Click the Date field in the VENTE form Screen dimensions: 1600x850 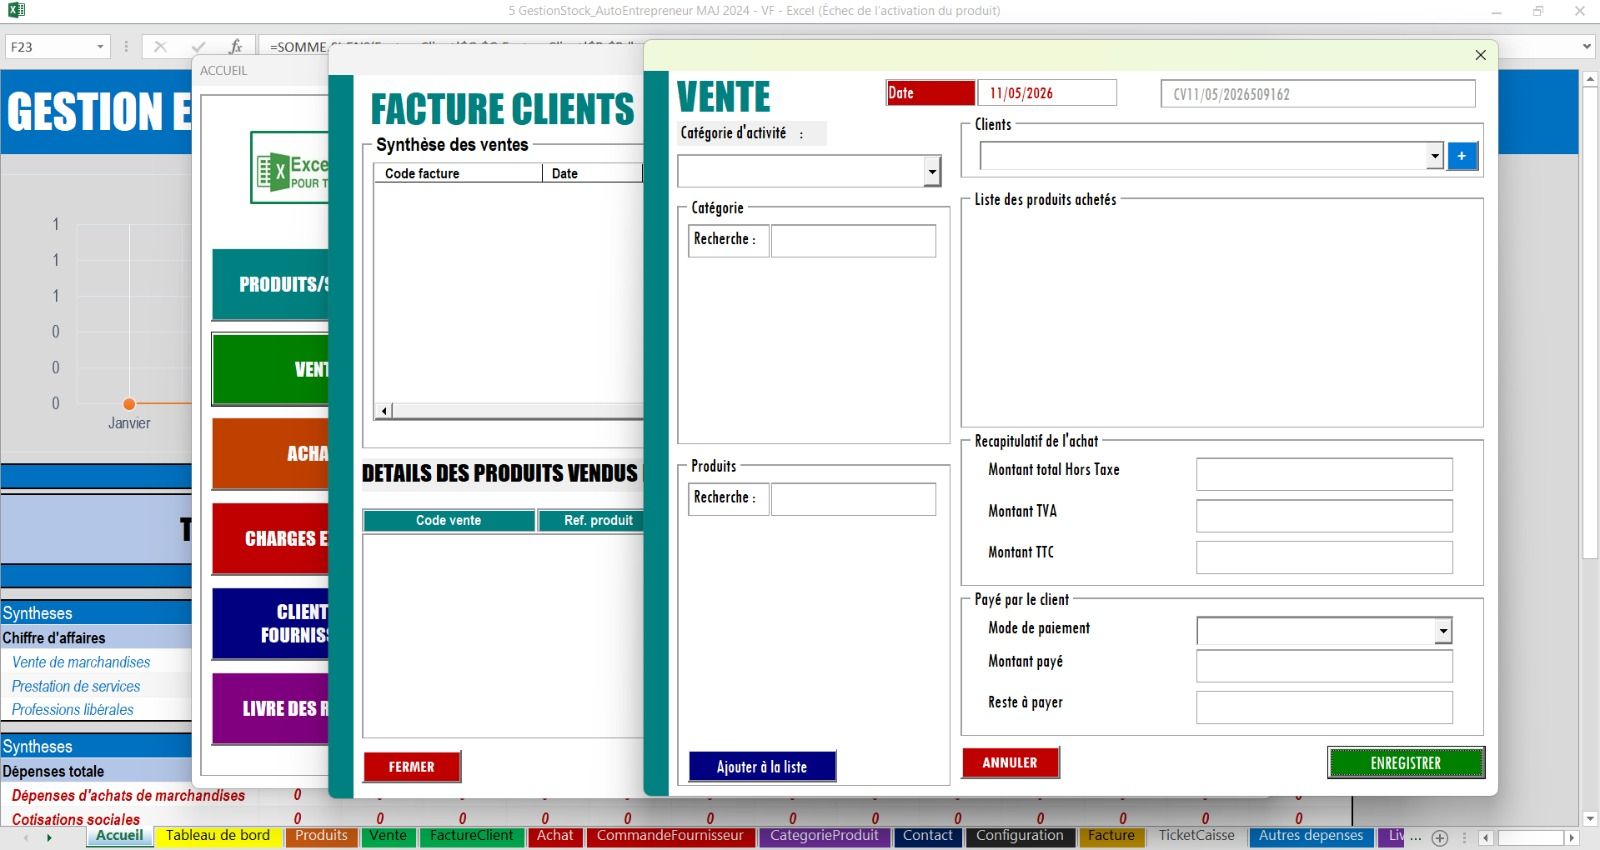coord(1047,93)
